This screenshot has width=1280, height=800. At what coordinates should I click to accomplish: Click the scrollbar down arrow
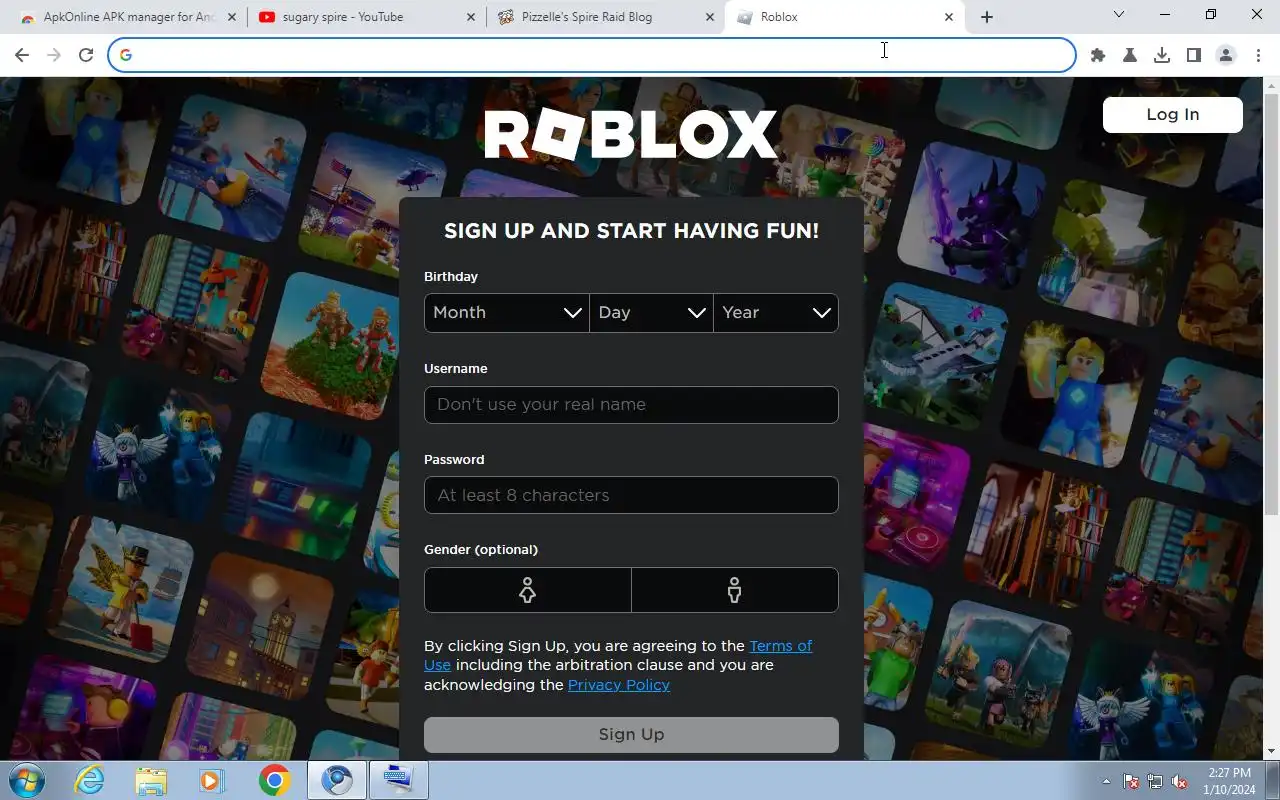point(1271,751)
